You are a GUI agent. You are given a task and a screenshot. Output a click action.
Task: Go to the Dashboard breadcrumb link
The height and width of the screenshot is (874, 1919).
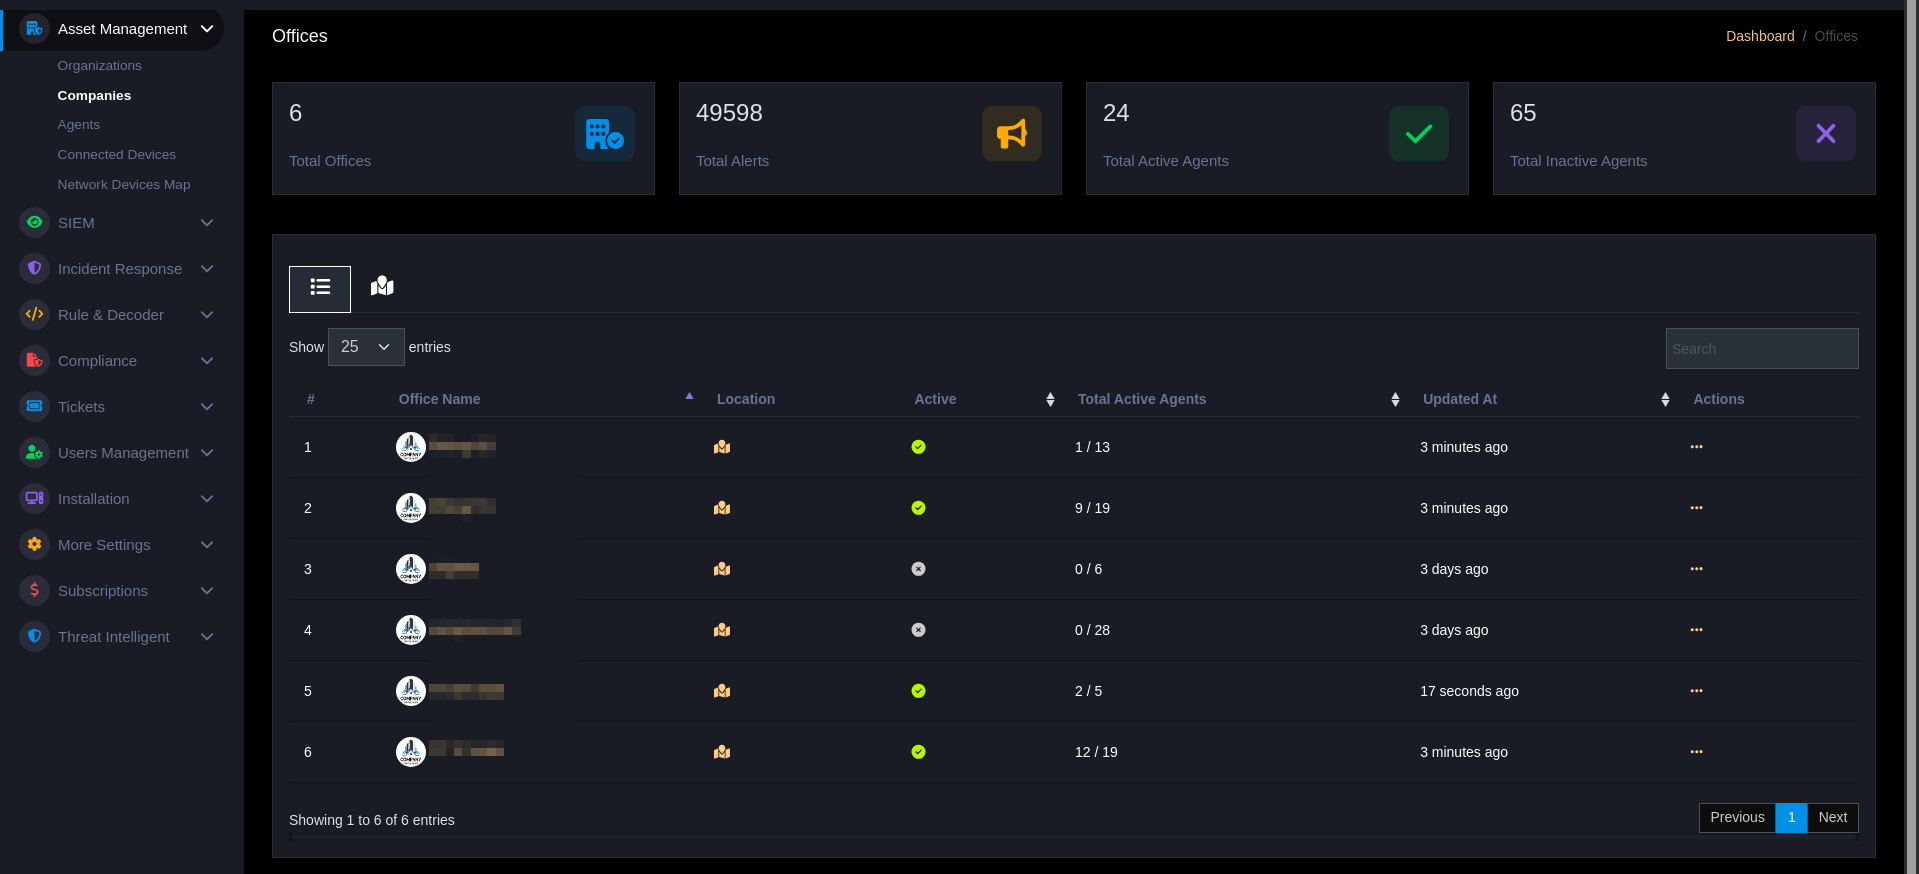[1759, 36]
